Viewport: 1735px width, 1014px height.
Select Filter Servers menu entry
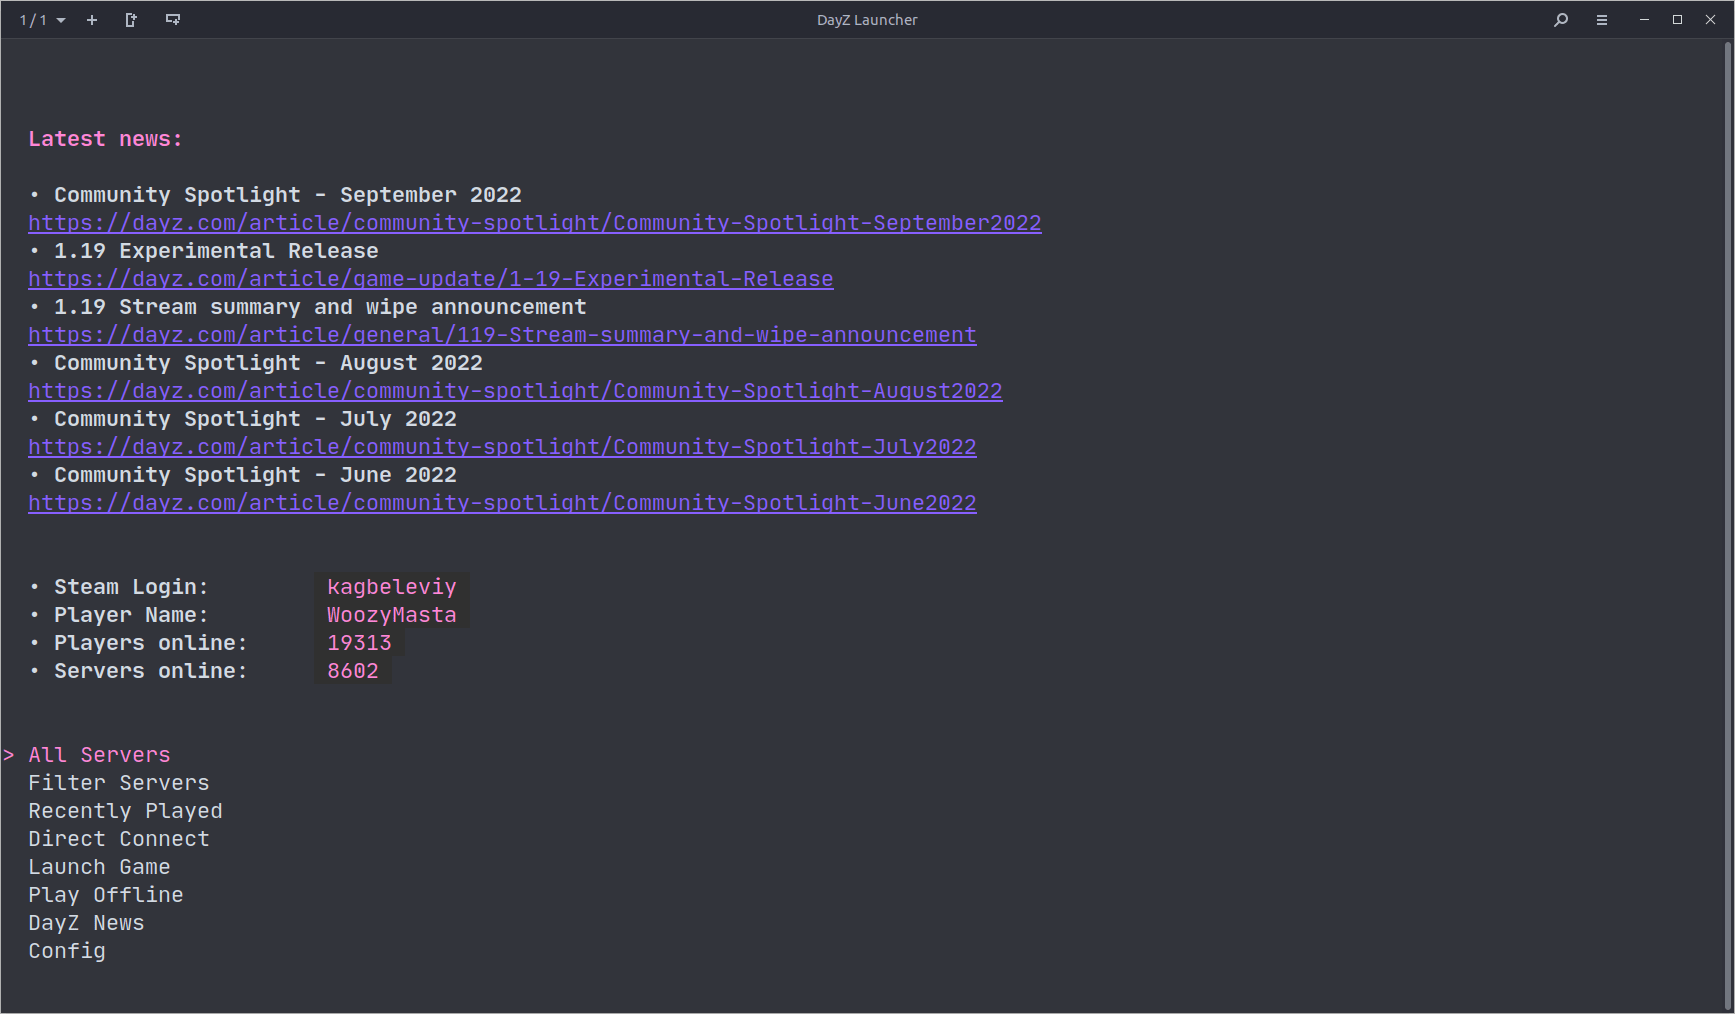[119, 783]
